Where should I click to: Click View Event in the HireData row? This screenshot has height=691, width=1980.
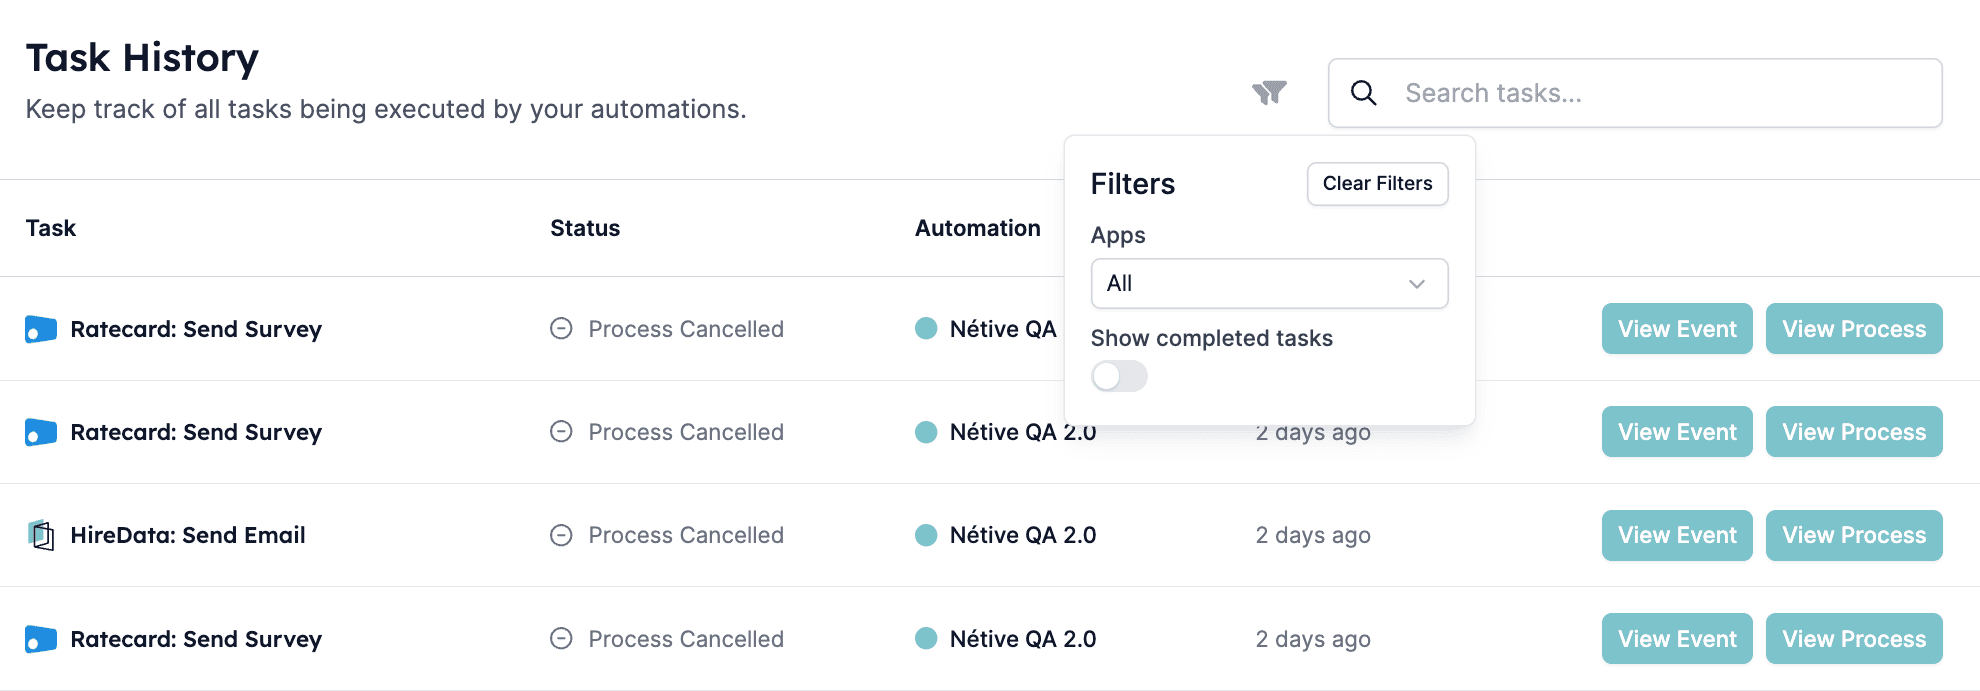(x=1677, y=535)
